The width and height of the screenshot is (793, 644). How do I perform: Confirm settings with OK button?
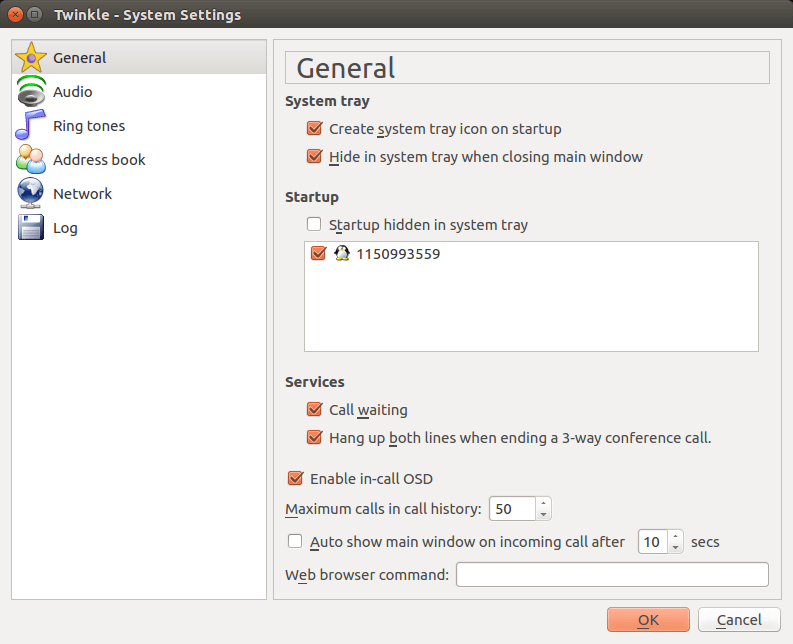[x=648, y=620]
